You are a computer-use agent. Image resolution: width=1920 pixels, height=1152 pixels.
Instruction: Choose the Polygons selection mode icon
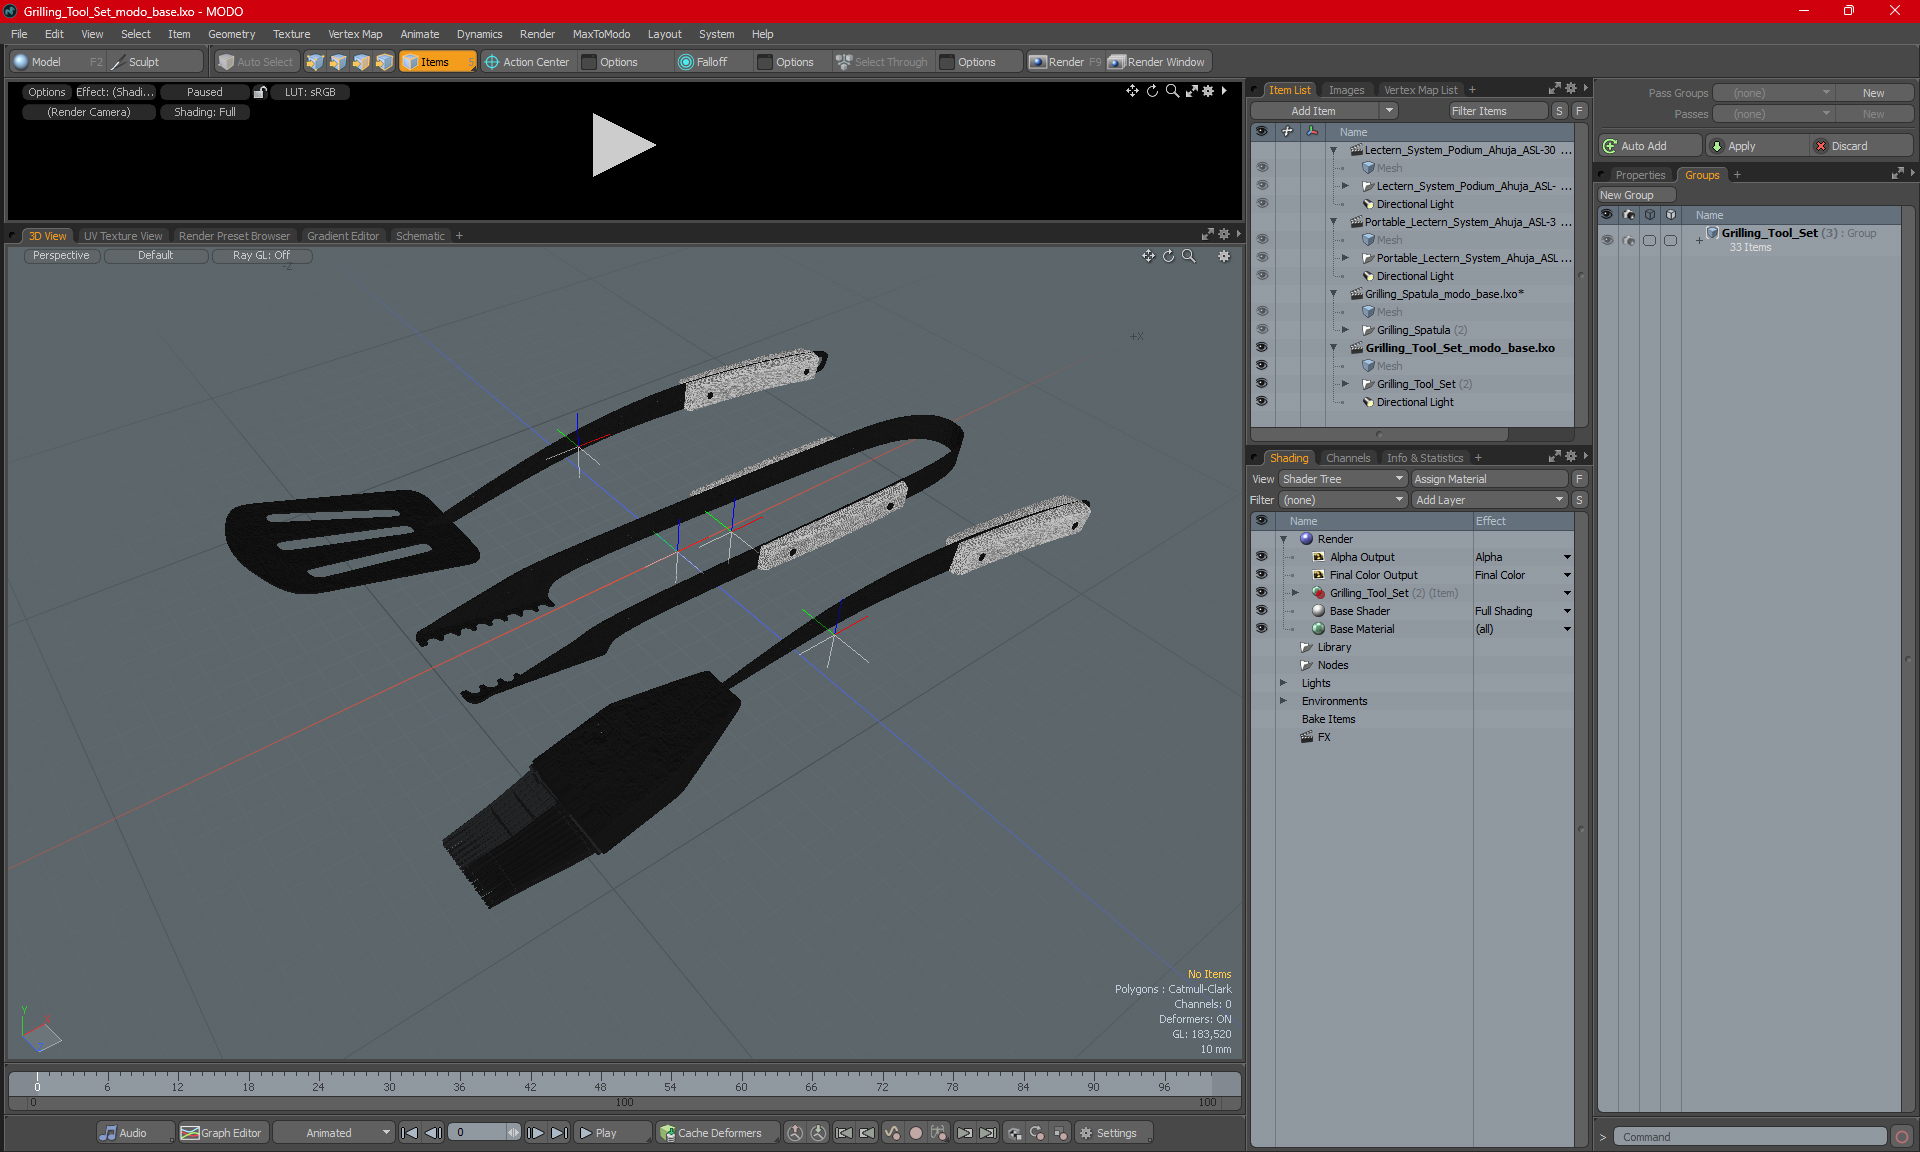click(x=361, y=62)
